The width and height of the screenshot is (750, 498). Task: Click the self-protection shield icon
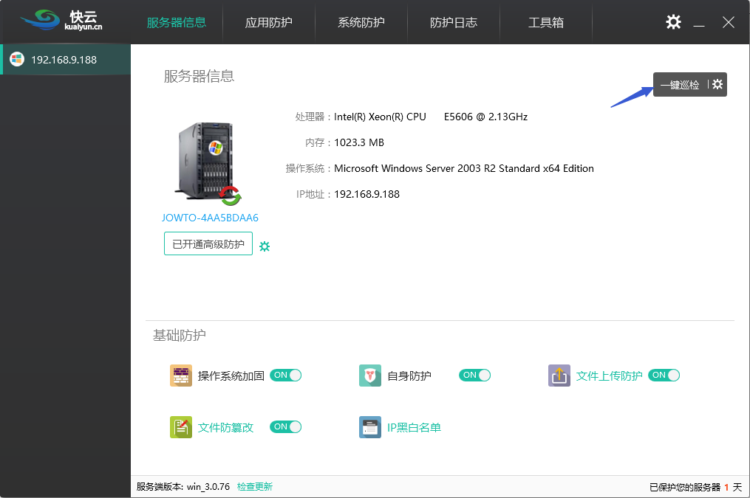[x=370, y=376]
